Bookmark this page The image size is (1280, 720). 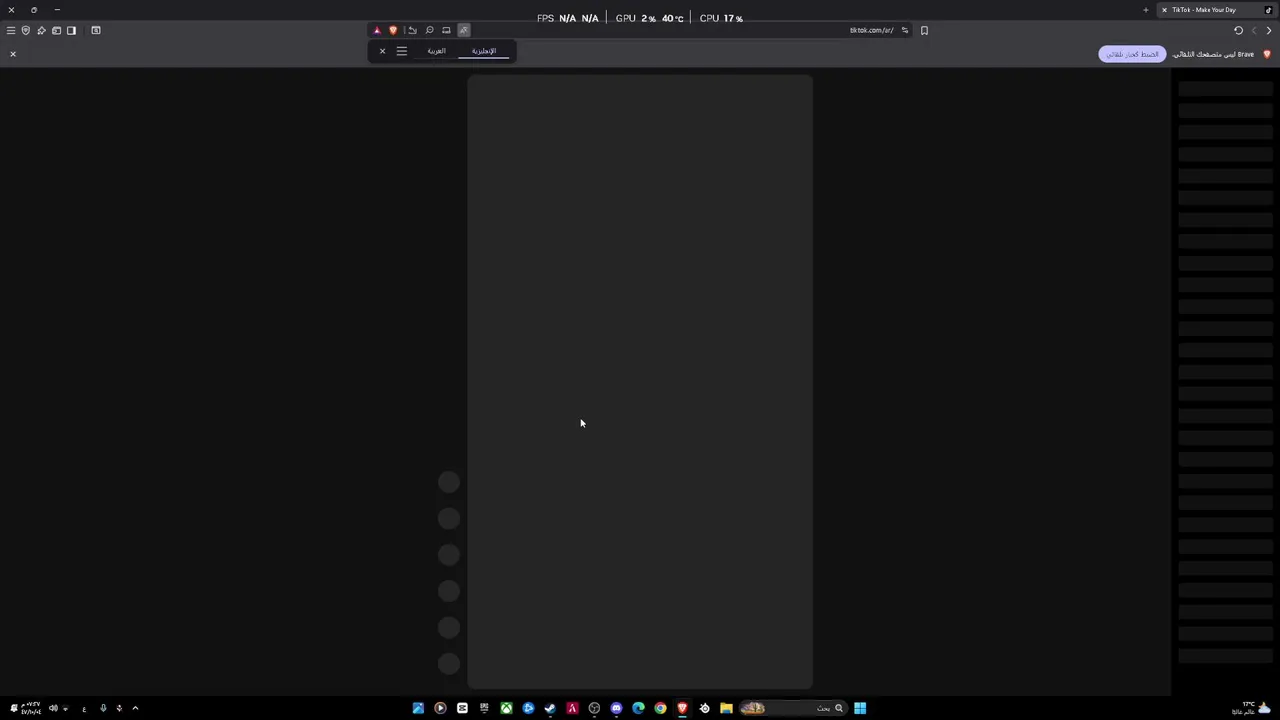[924, 30]
